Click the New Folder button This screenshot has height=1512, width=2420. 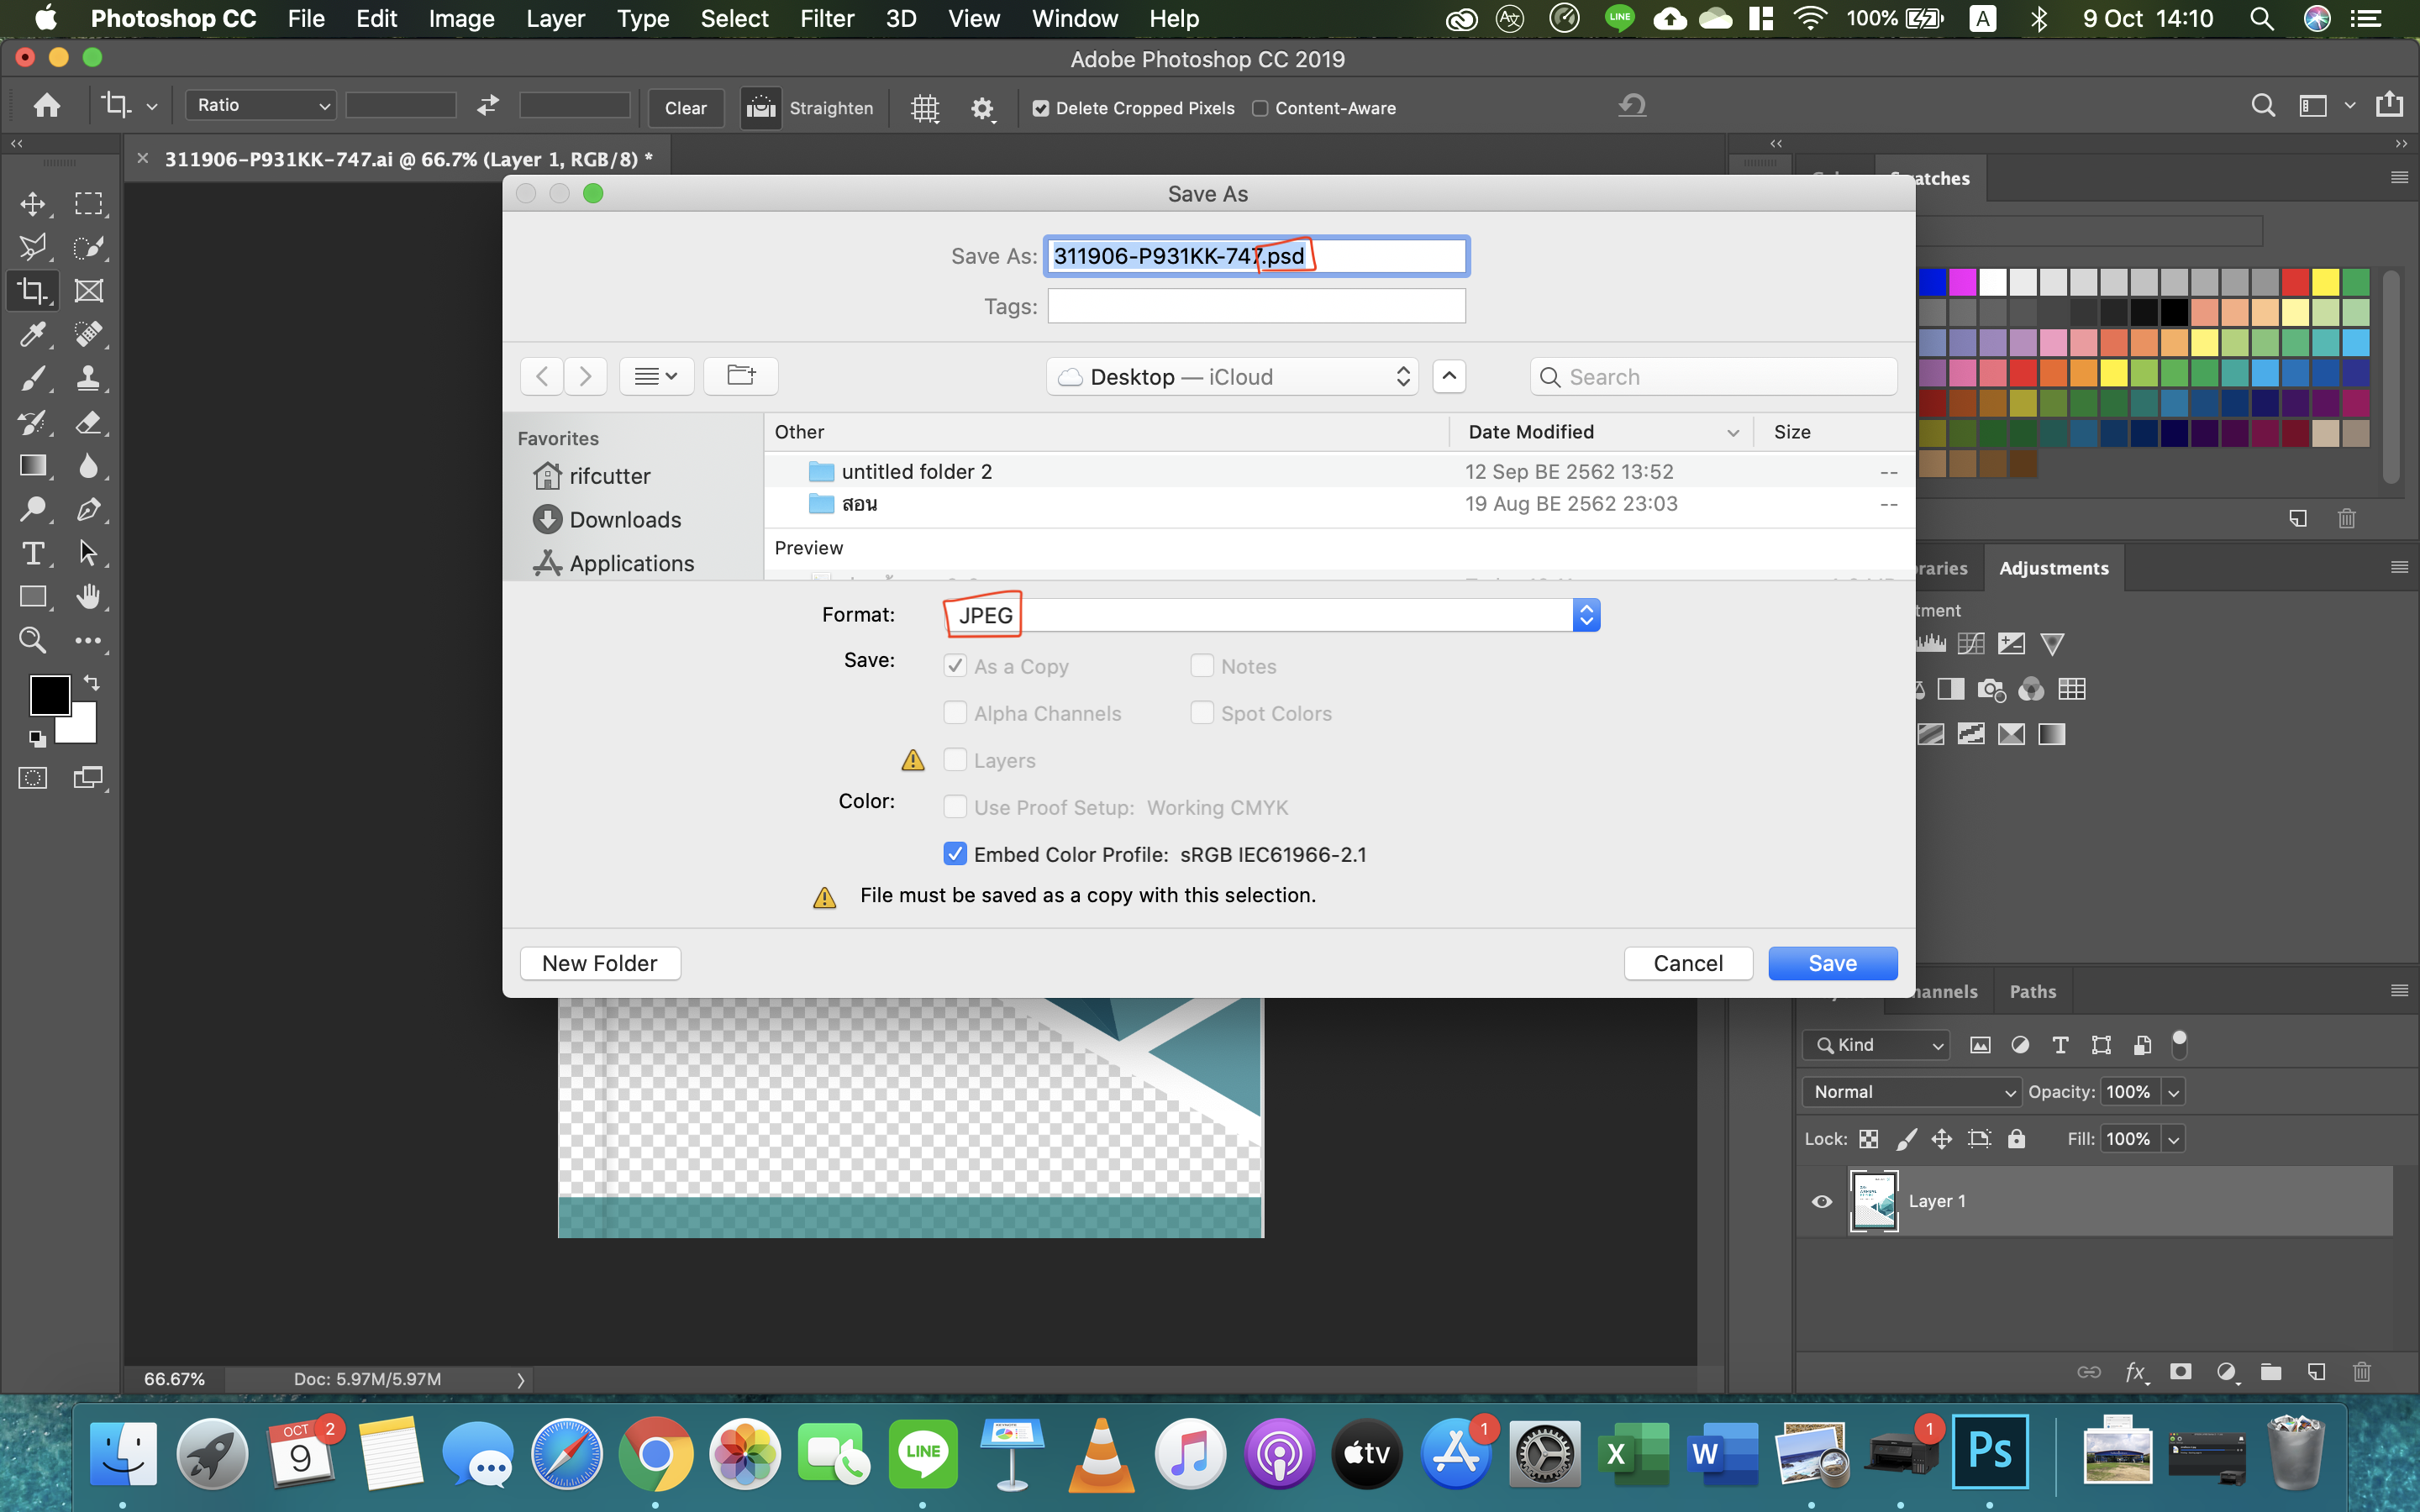pyautogui.click(x=600, y=962)
